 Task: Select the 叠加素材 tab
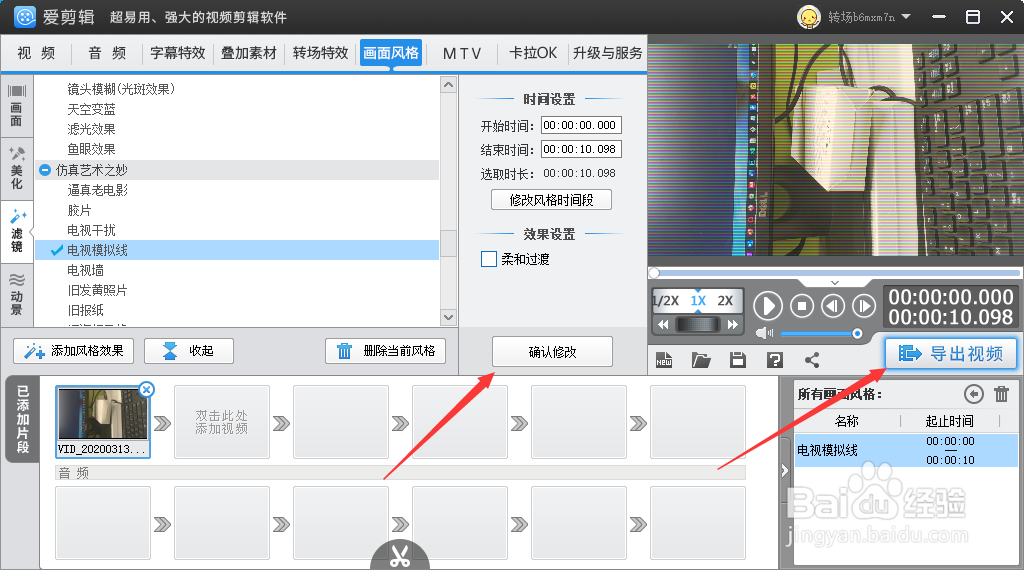[249, 53]
